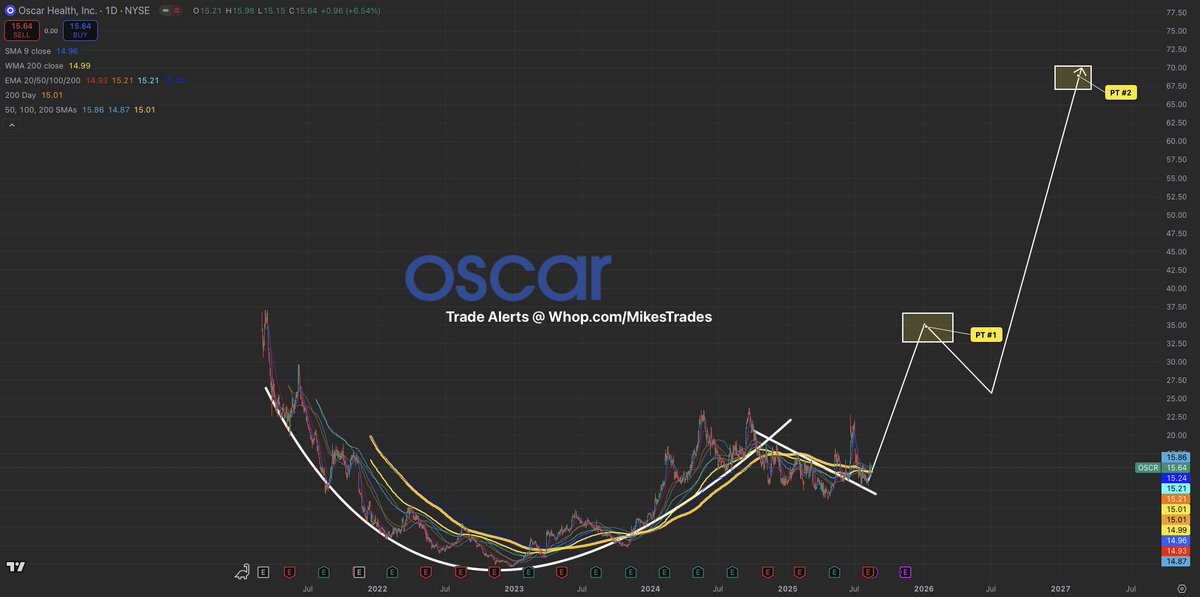Click the dinosaur first-bar icon on timeline
This screenshot has height=597, width=1200.
point(243,572)
